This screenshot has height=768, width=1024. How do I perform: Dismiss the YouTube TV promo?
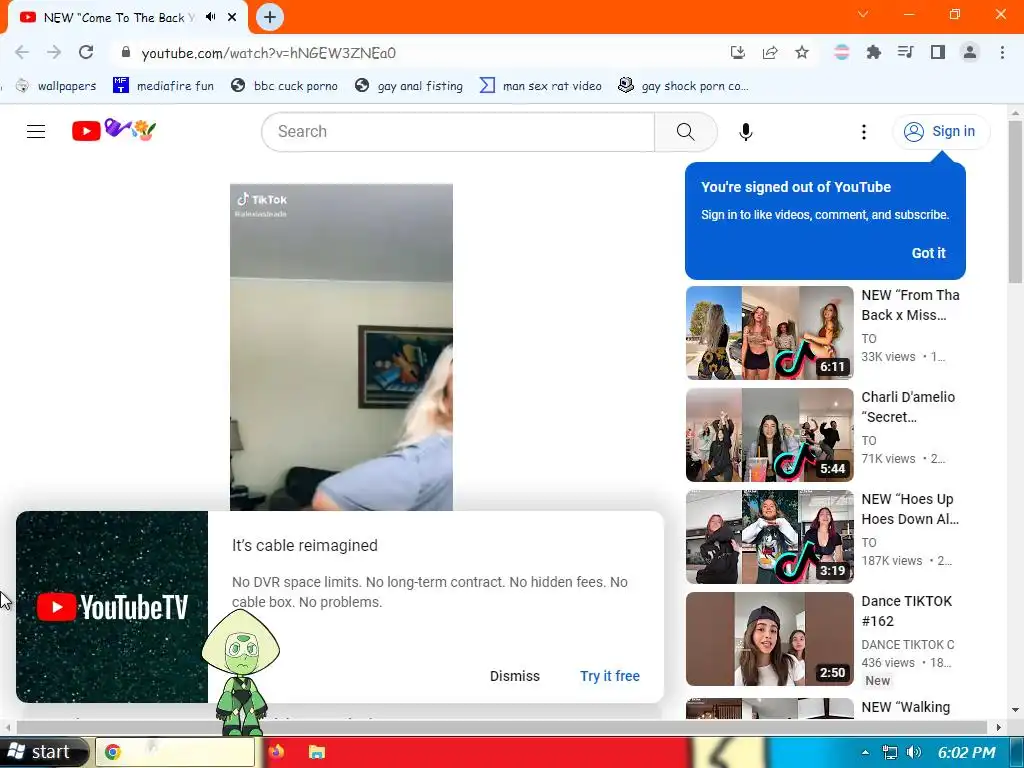[x=515, y=676]
